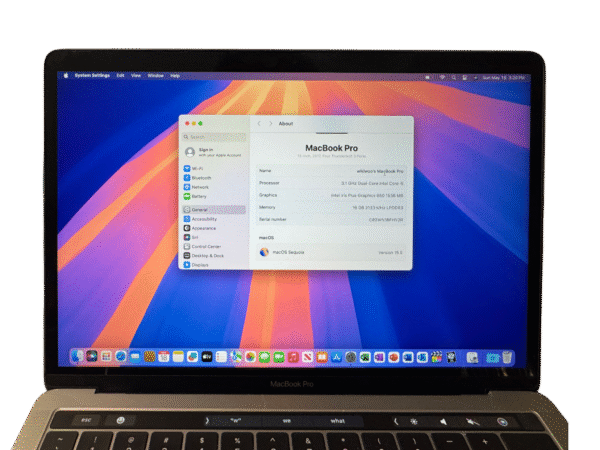Click the MacBook Pro heading
Screen dimensions: 600x450
[x=331, y=148]
